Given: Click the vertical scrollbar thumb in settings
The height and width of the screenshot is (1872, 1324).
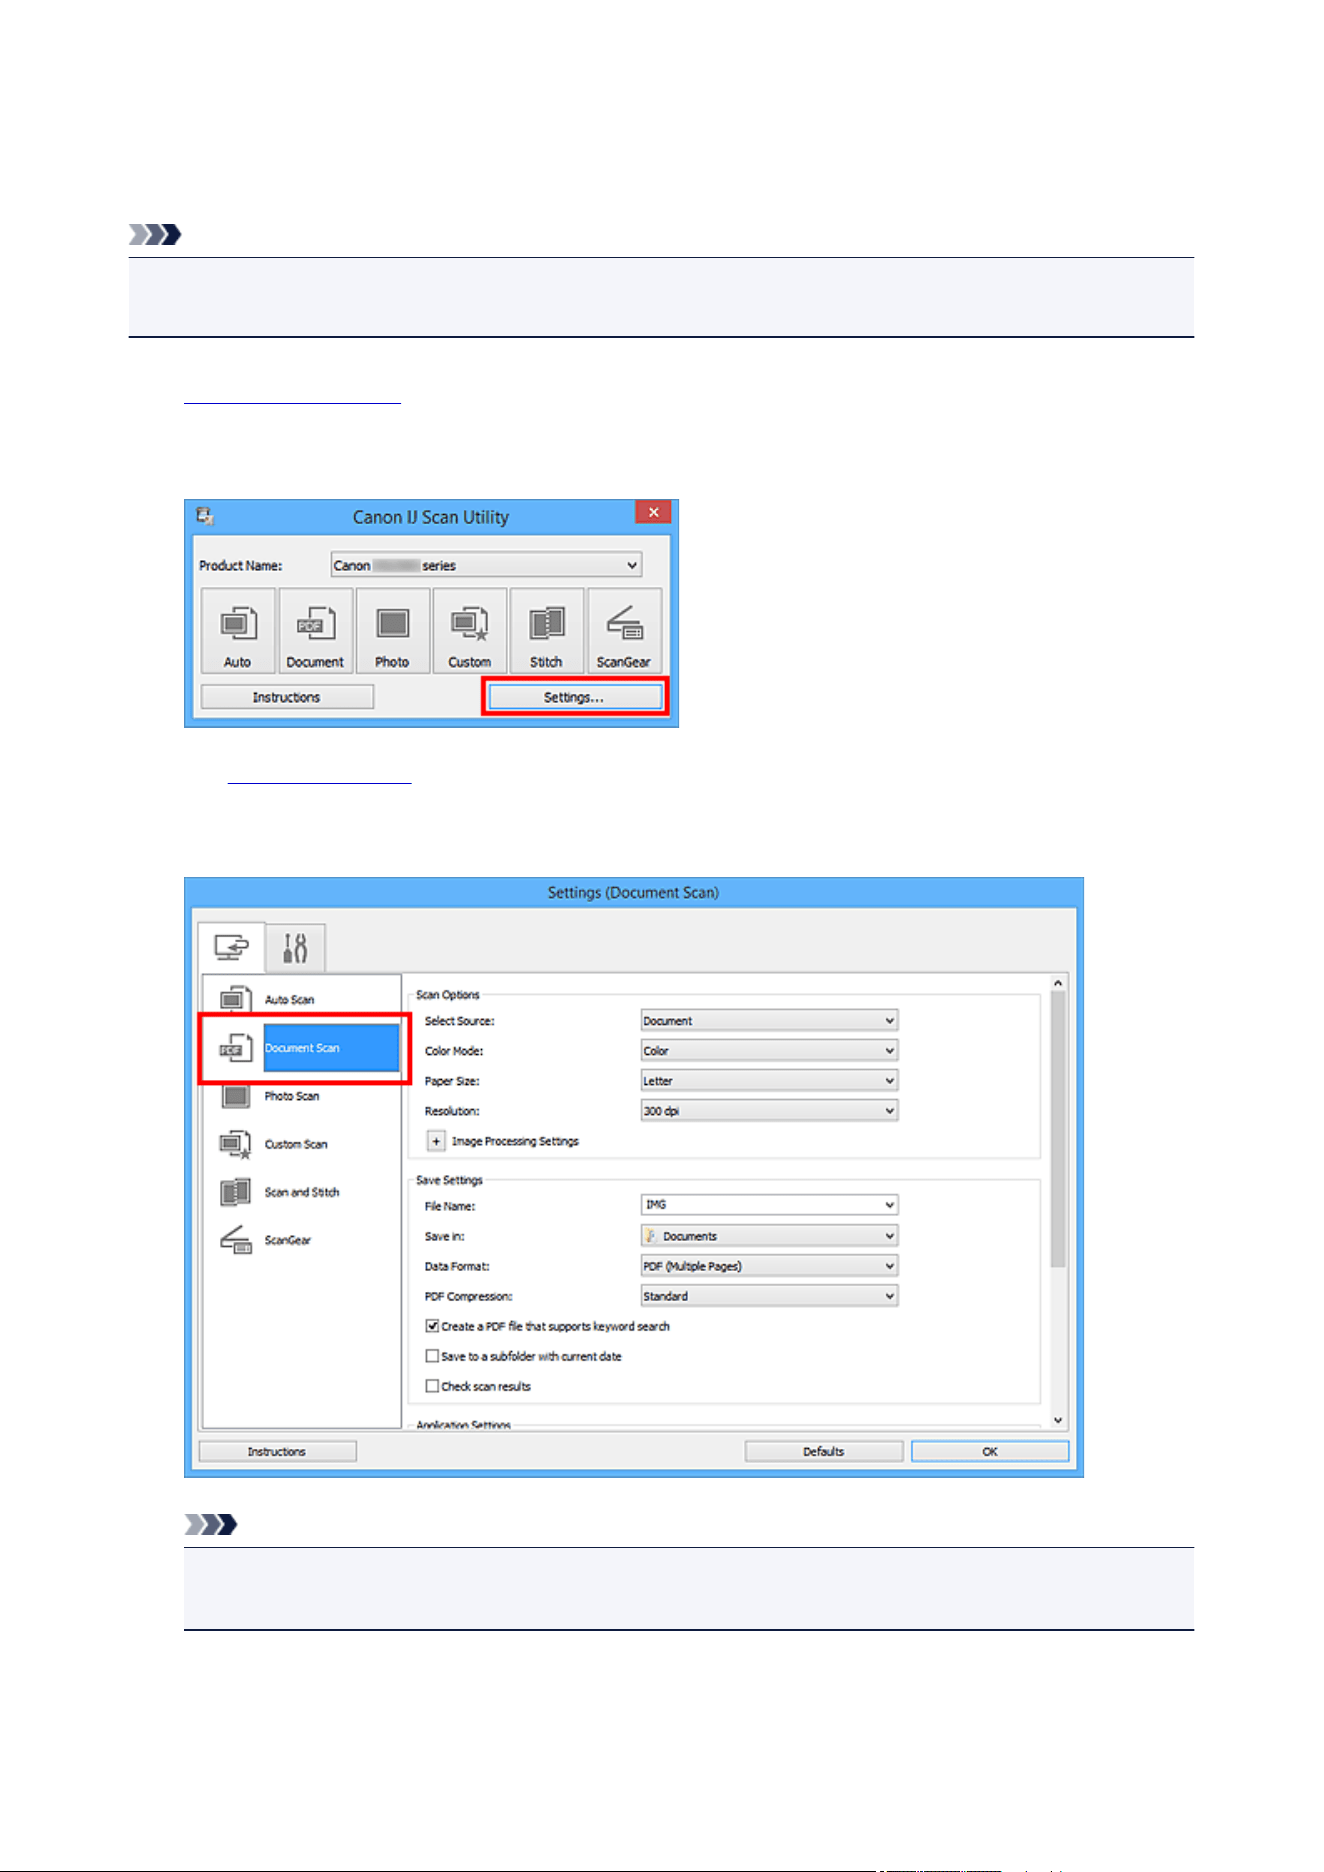Looking at the screenshot, I should tap(1058, 1129).
